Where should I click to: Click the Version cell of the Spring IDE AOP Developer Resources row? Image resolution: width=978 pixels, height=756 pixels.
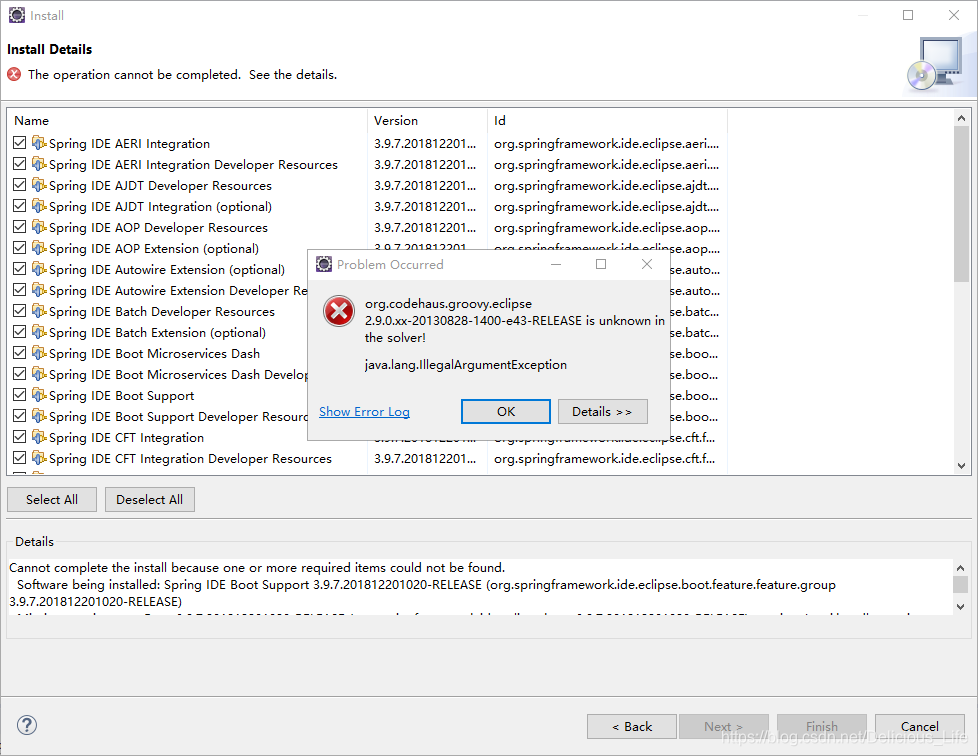click(x=425, y=228)
